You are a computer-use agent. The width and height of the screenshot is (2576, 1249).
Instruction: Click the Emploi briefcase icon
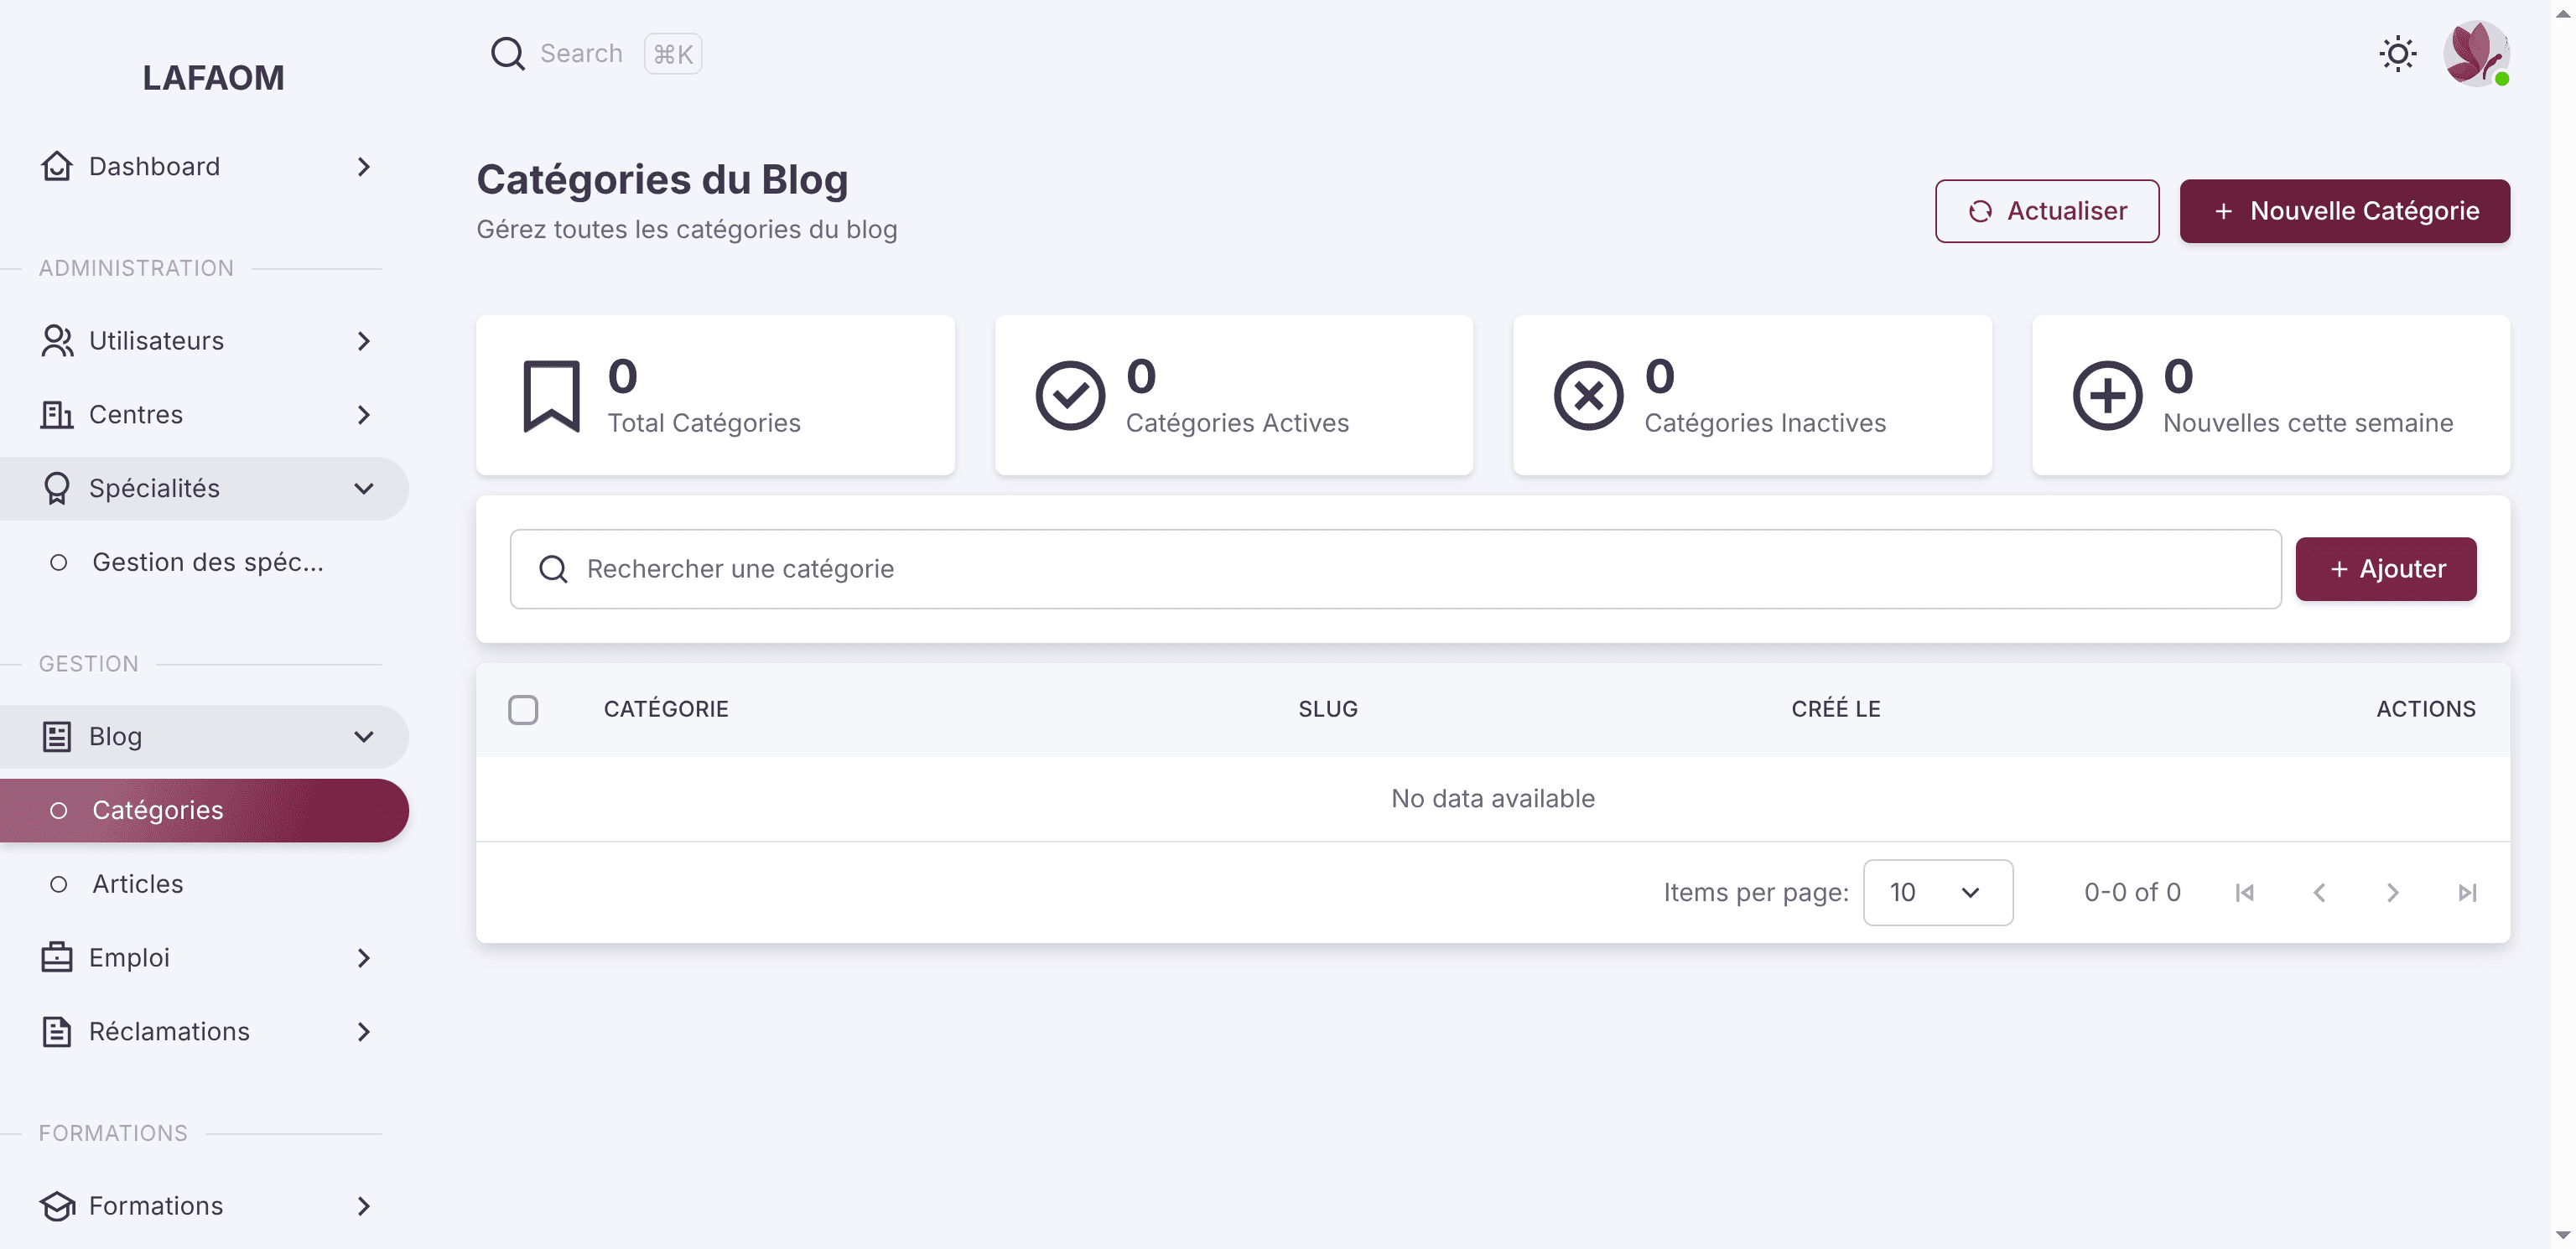(x=57, y=958)
